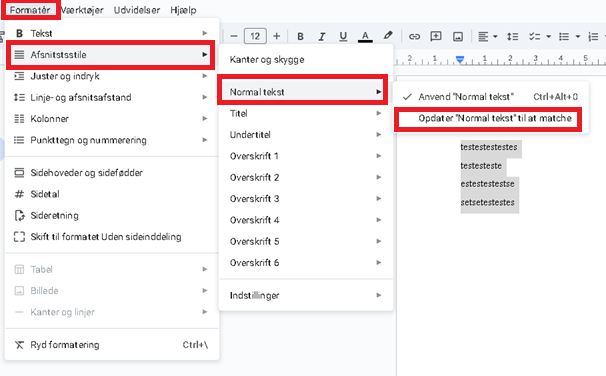Click the text line 'testestestestes'
Image resolution: width=606 pixels, height=376 pixels.
click(489, 147)
